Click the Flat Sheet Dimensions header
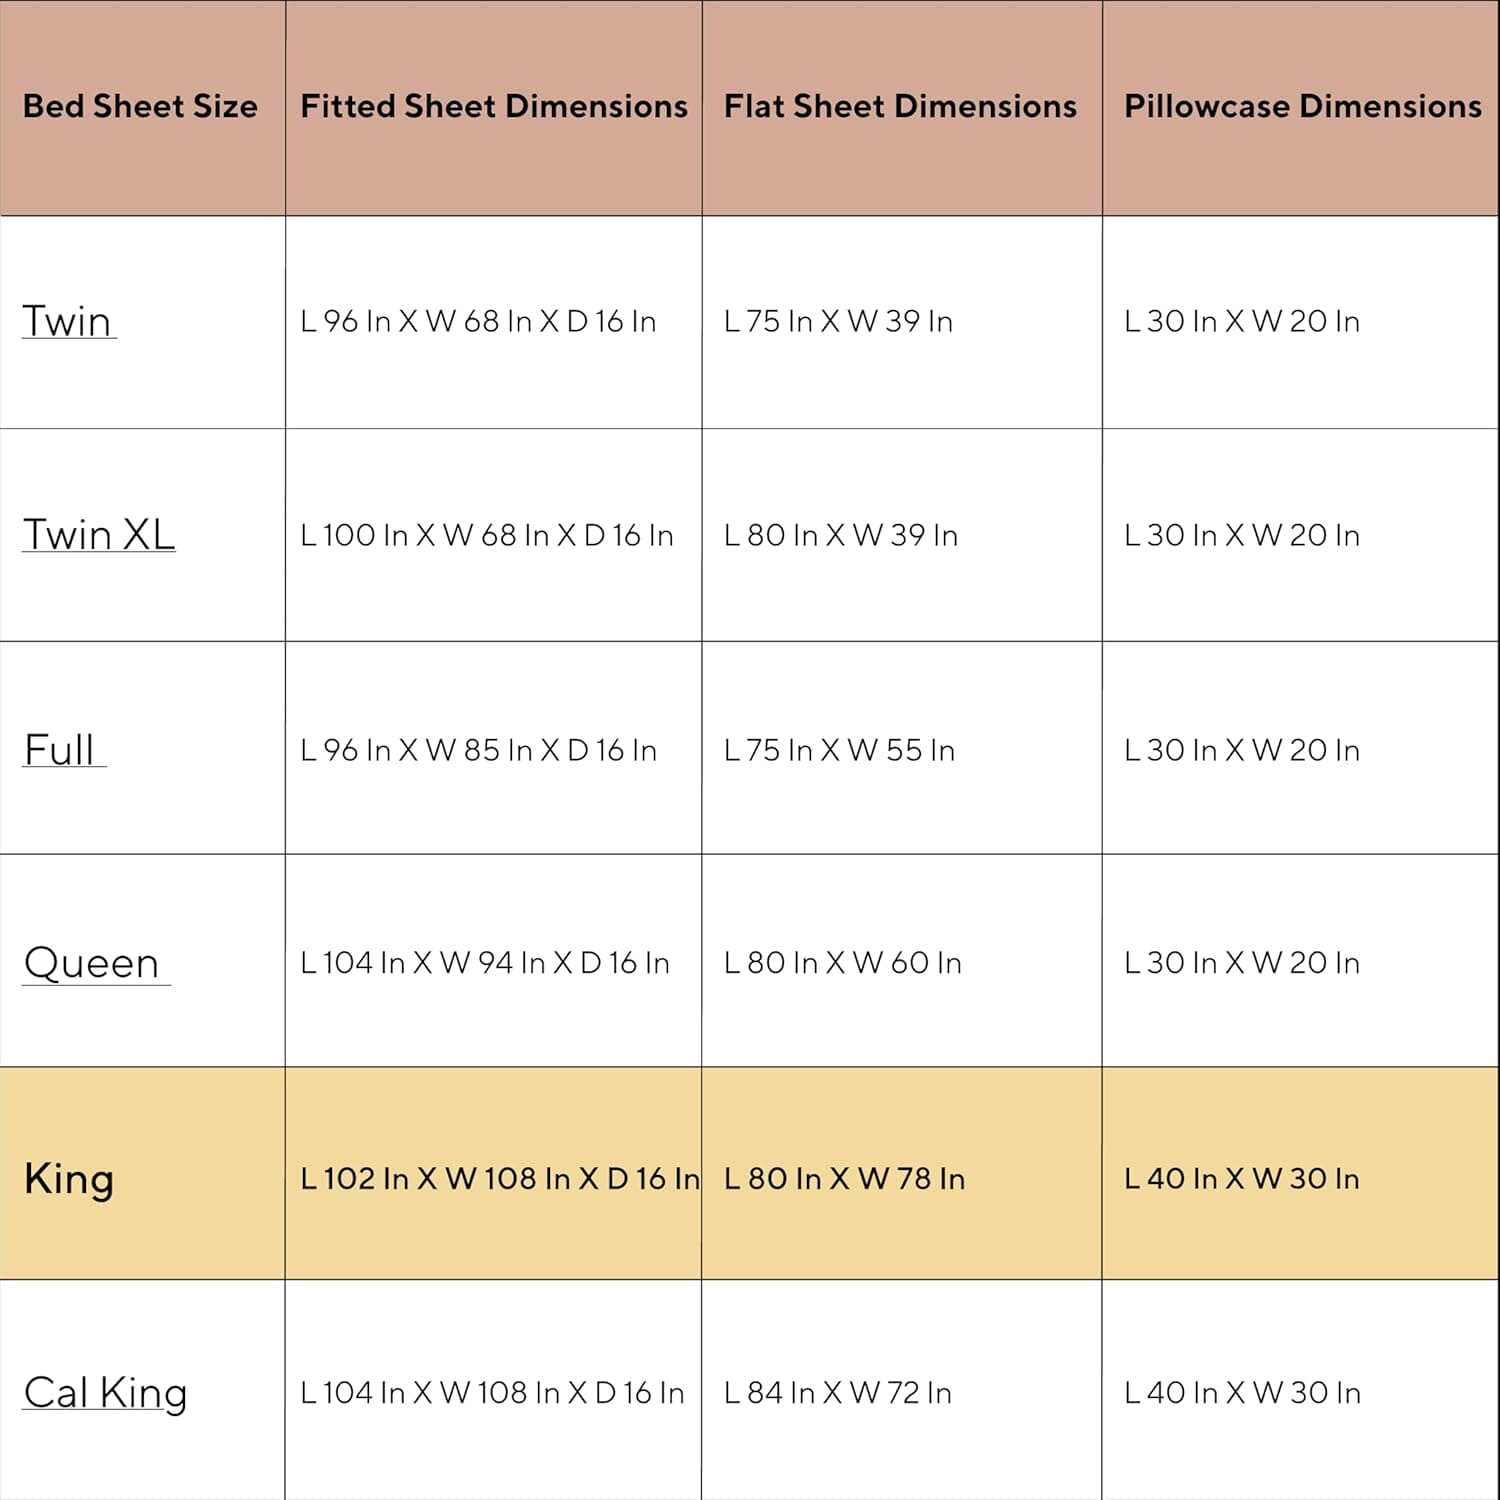1500x1500 pixels. (x=900, y=106)
